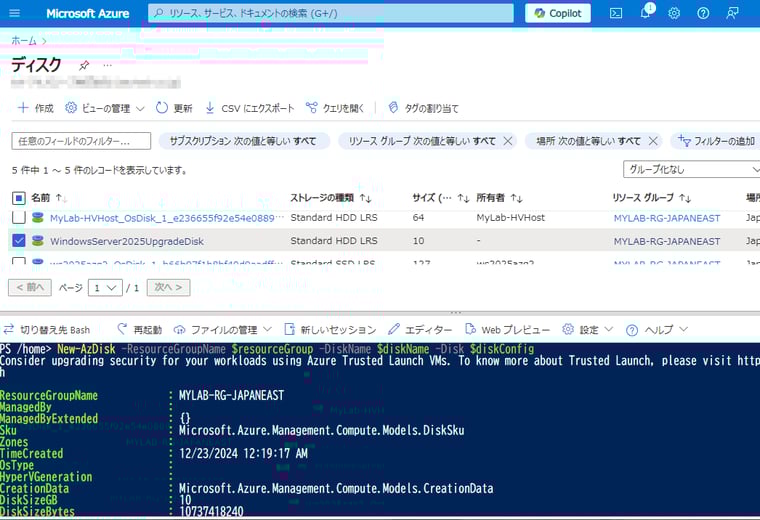Remove リソース グループ filter
Image resolution: width=760 pixels, height=520 pixels.
tap(507, 141)
